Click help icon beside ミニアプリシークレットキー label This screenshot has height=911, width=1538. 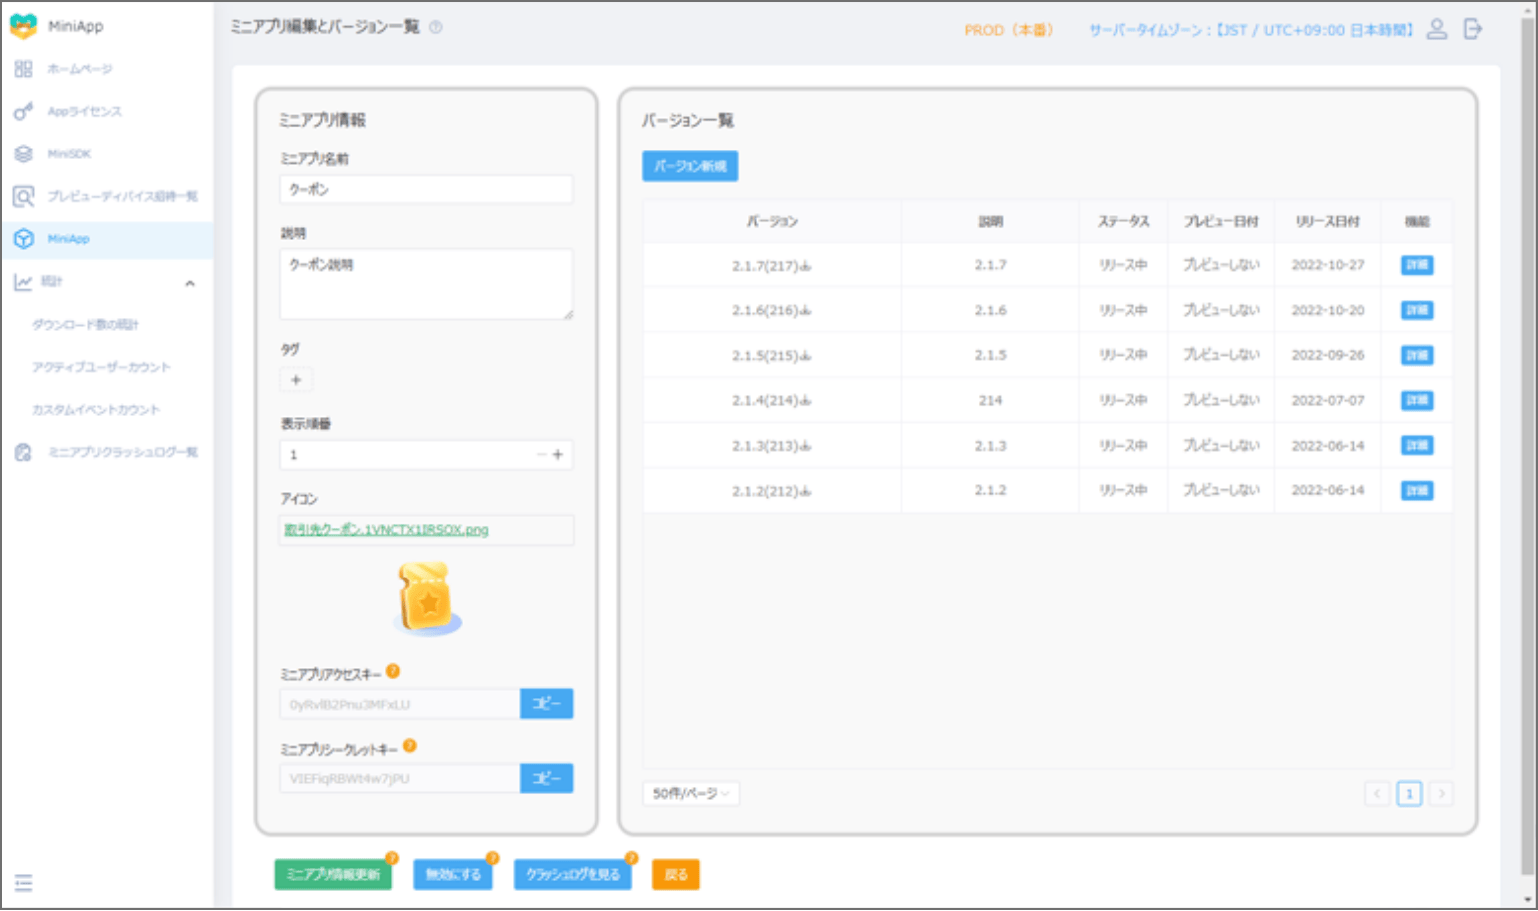point(410,746)
